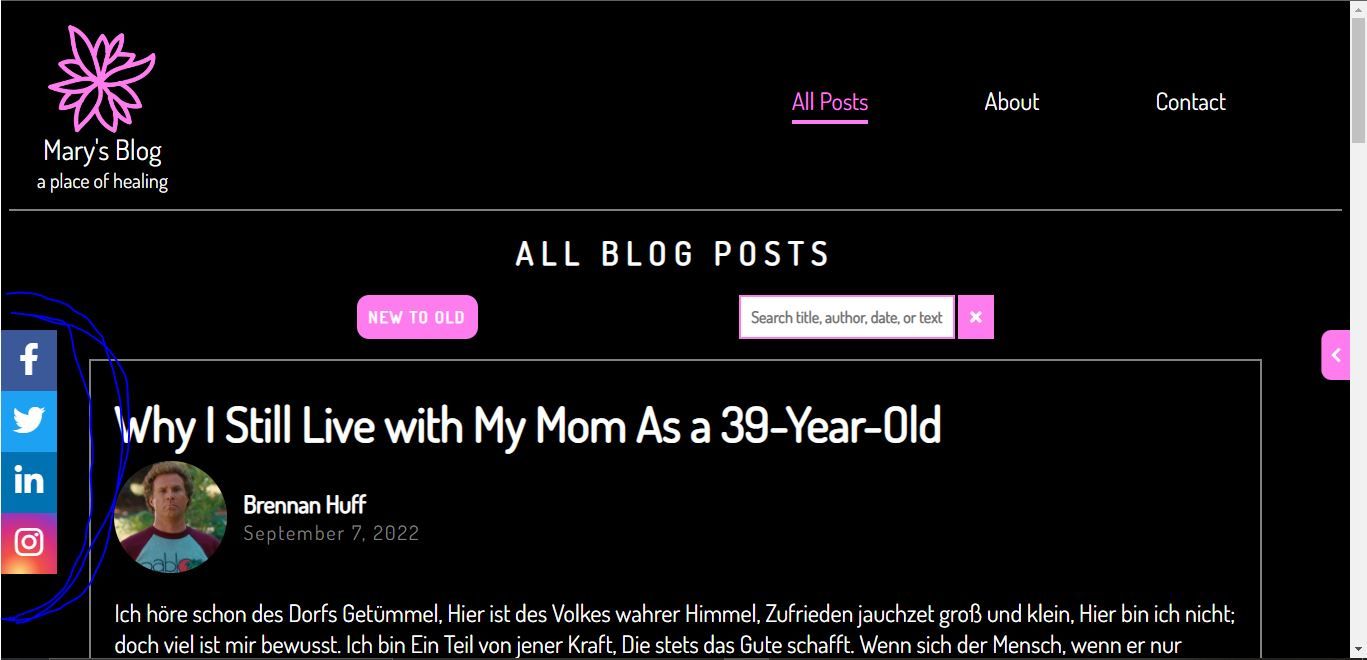Click the September 7, 2022 post date
This screenshot has height=660, width=1367.
331,534
